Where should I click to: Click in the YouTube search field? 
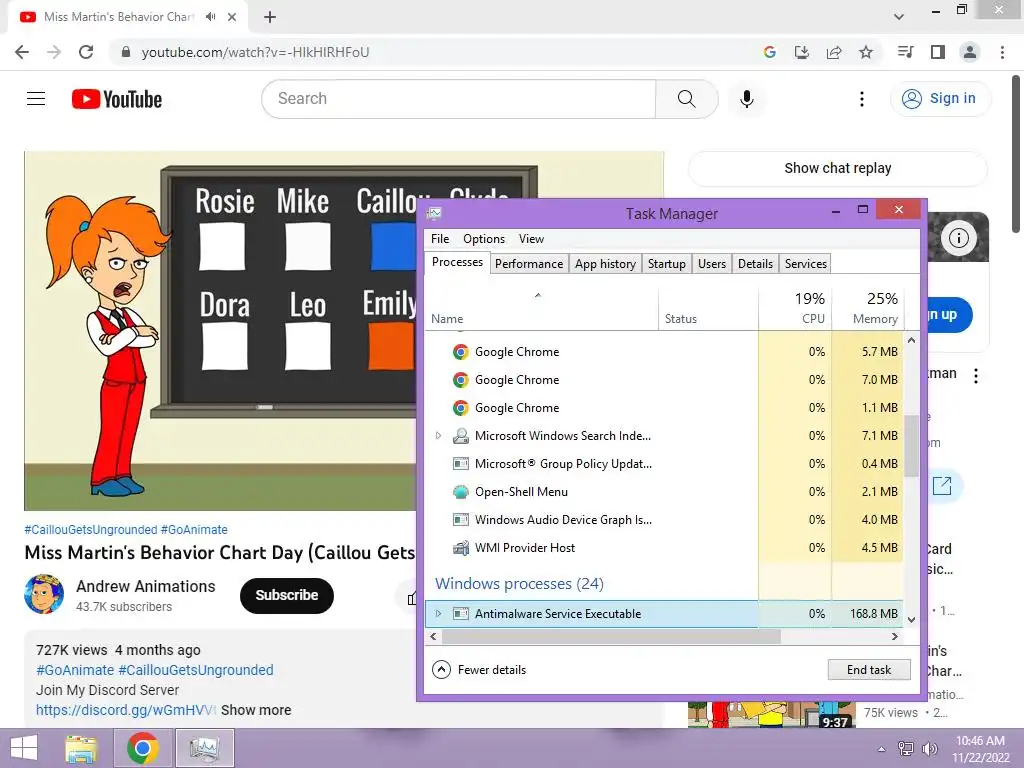pyautogui.click(x=458, y=99)
